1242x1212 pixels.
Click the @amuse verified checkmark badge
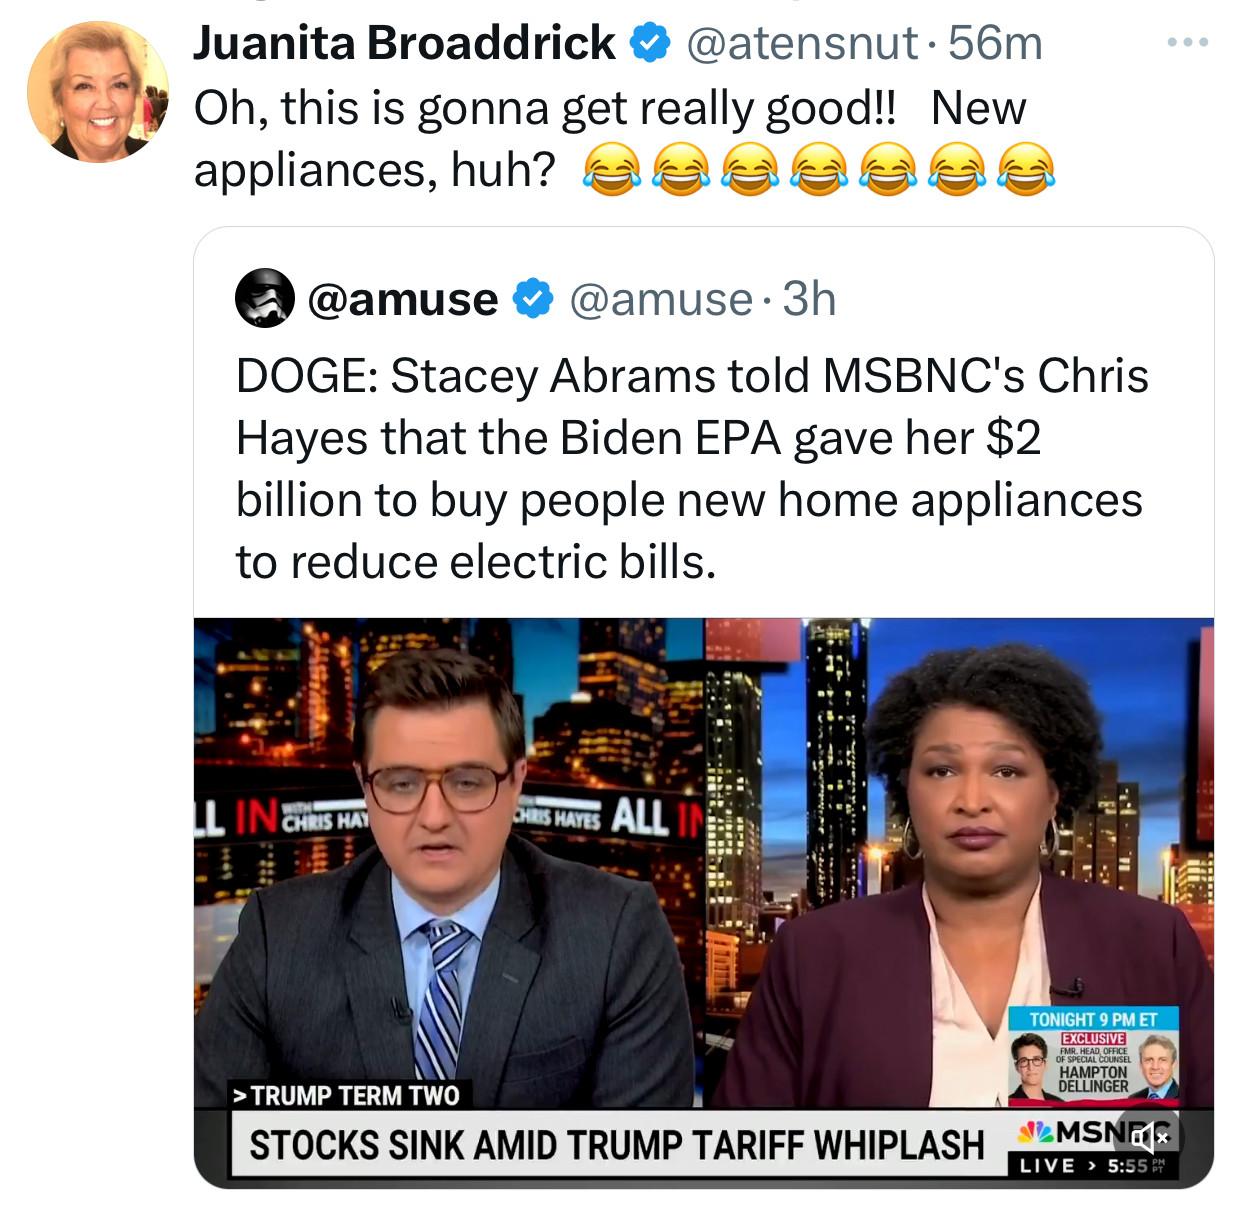tap(533, 298)
